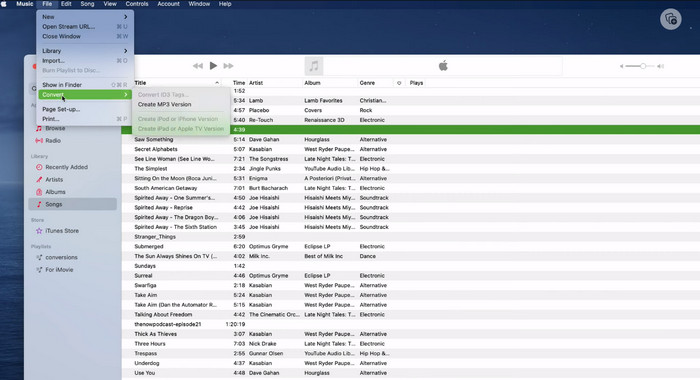Open Artists in the library sidebar
The width and height of the screenshot is (700, 380).
[x=54, y=180]
